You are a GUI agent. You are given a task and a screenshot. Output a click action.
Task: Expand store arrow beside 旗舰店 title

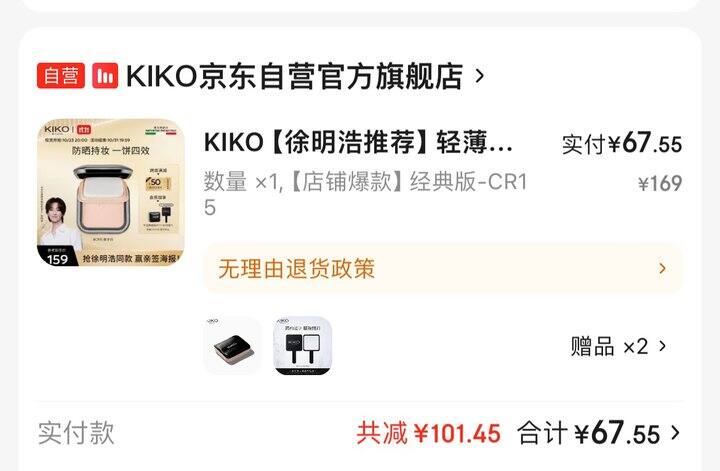tap(479, 76)
